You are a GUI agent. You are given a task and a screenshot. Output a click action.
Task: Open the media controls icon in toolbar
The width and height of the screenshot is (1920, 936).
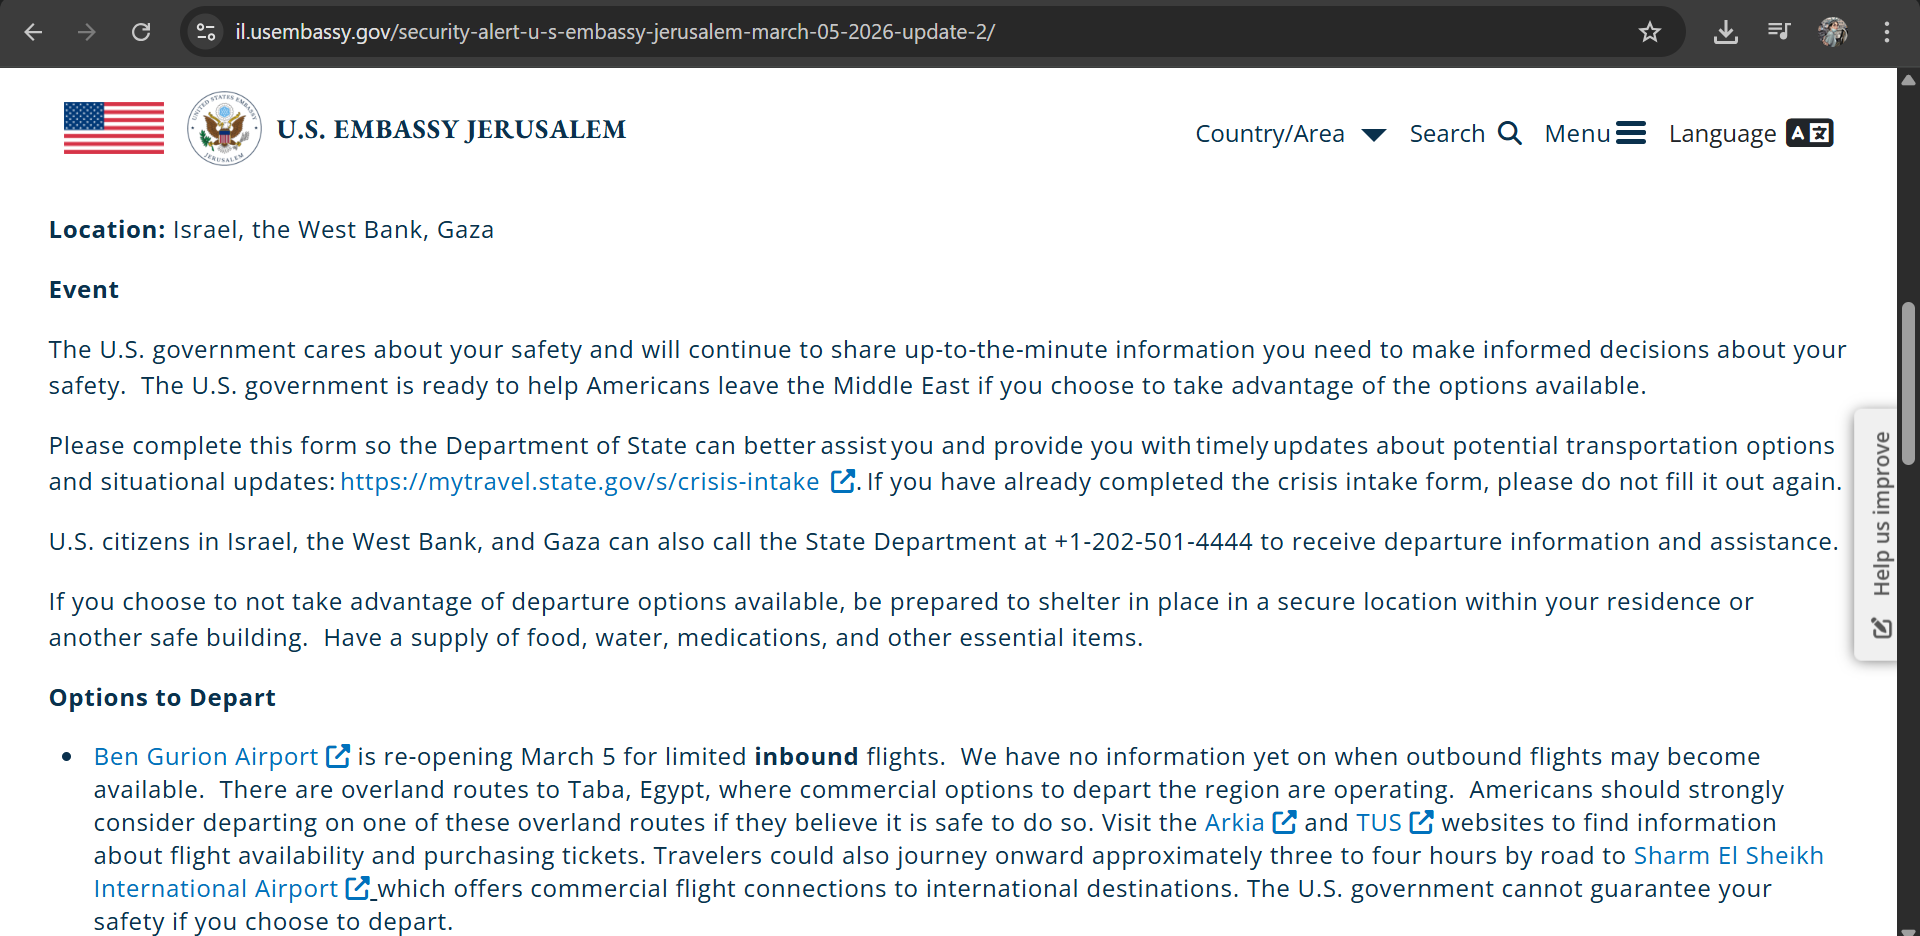click(x=1779, y=32)
